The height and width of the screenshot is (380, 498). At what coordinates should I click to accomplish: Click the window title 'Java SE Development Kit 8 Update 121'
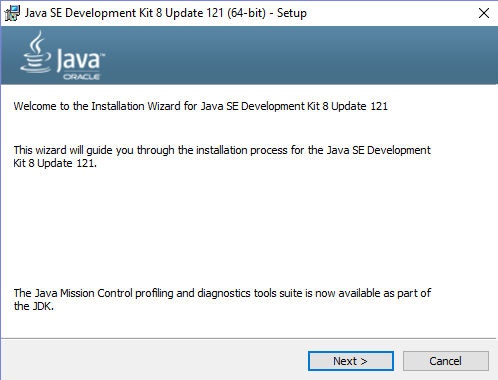click(x=124, y=13)
